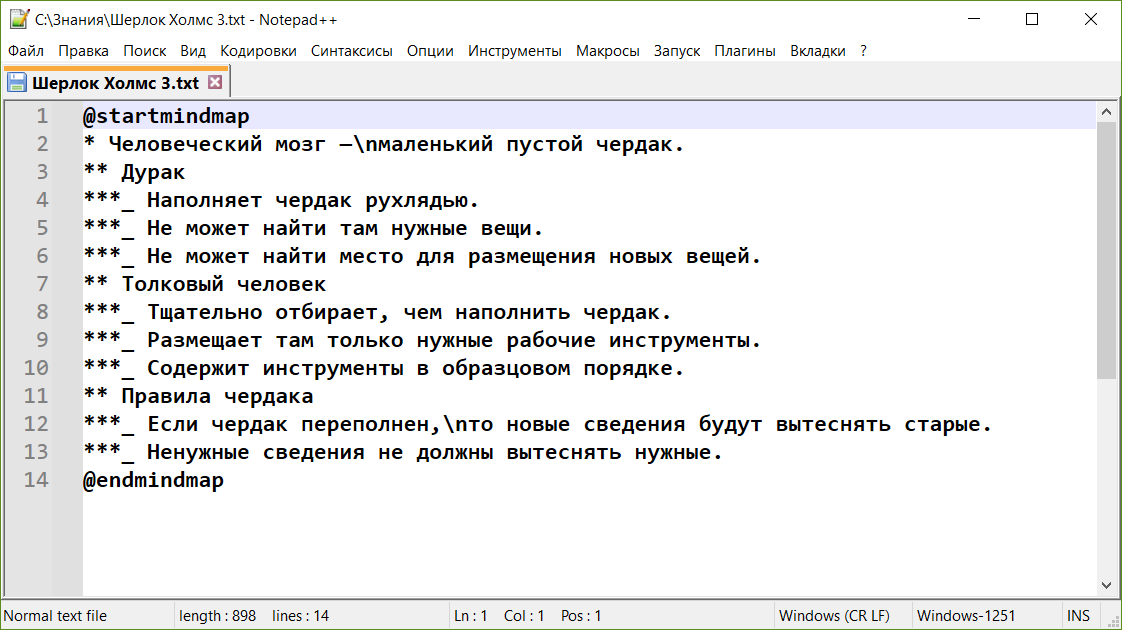
Task: Click 'Ненужные сведения не должны вытеснять нужные.'
Action: tap(435, 452)
